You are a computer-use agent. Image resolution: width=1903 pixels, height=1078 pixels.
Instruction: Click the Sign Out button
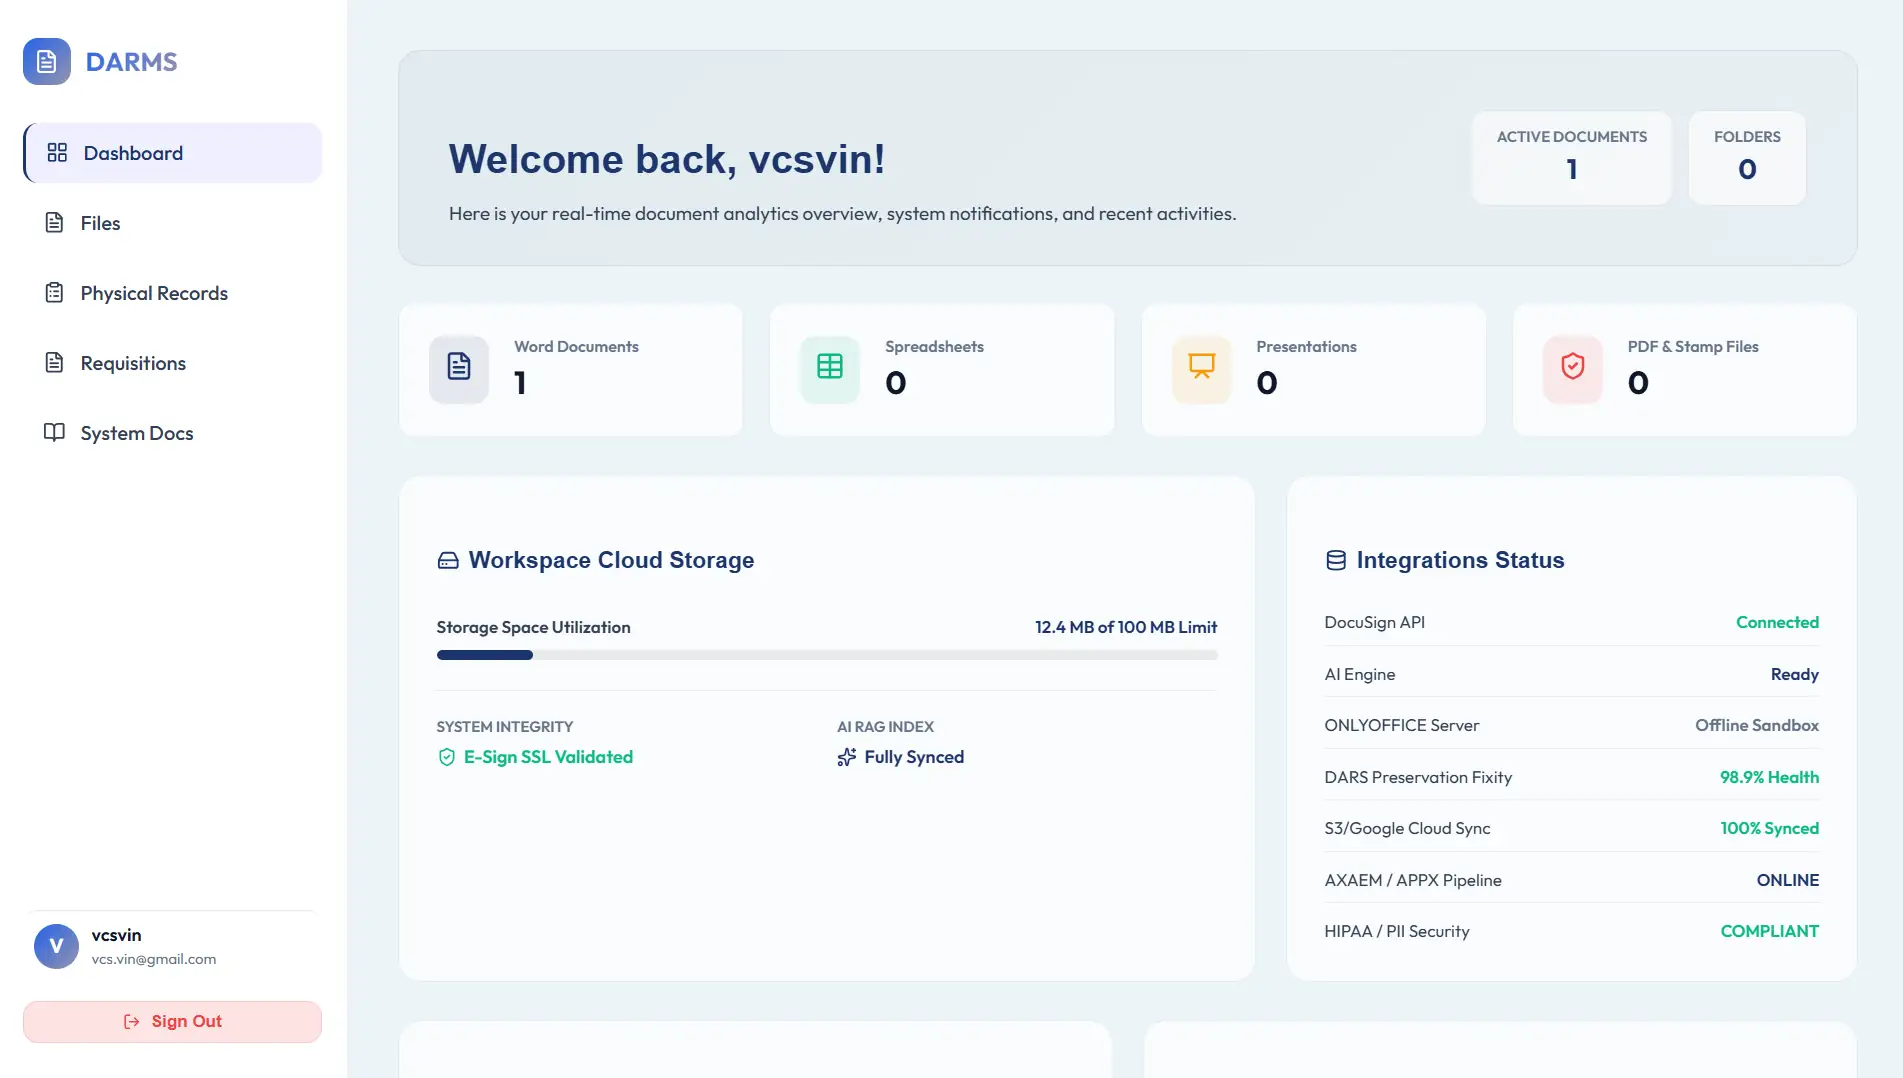[173, 1021]
